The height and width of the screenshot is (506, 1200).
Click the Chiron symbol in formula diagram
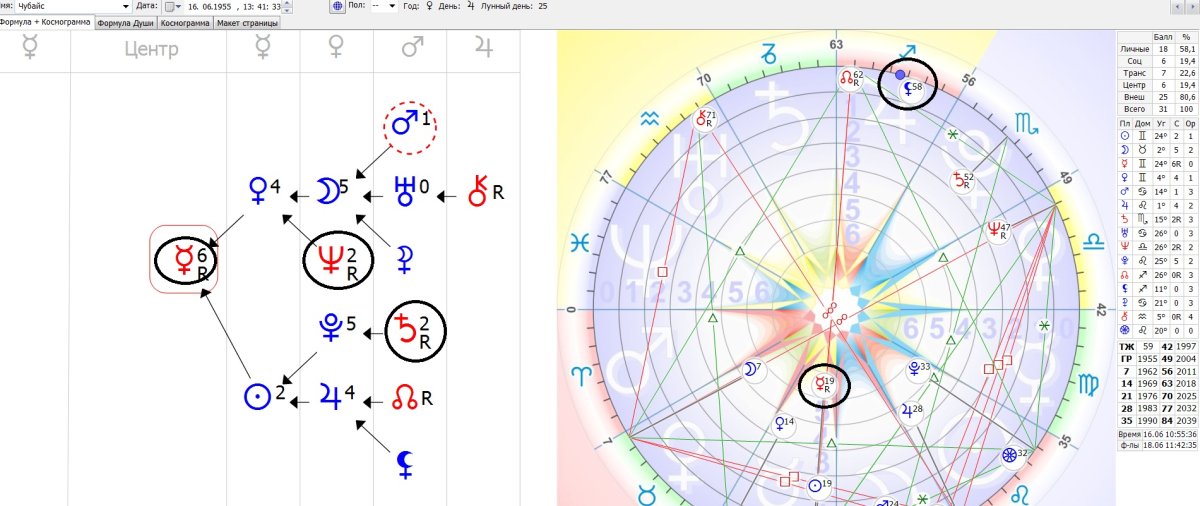(x=479, y=190)
